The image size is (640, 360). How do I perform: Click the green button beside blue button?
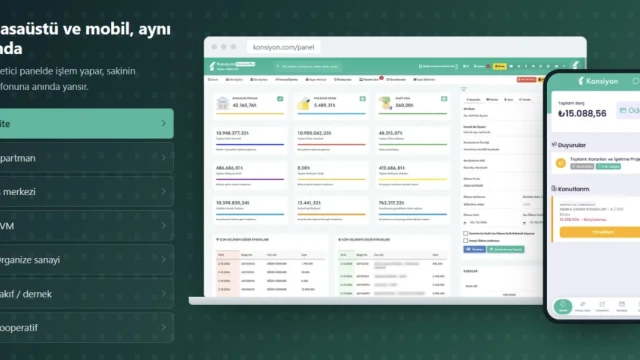pyautogui.click(x=505, y=249)
